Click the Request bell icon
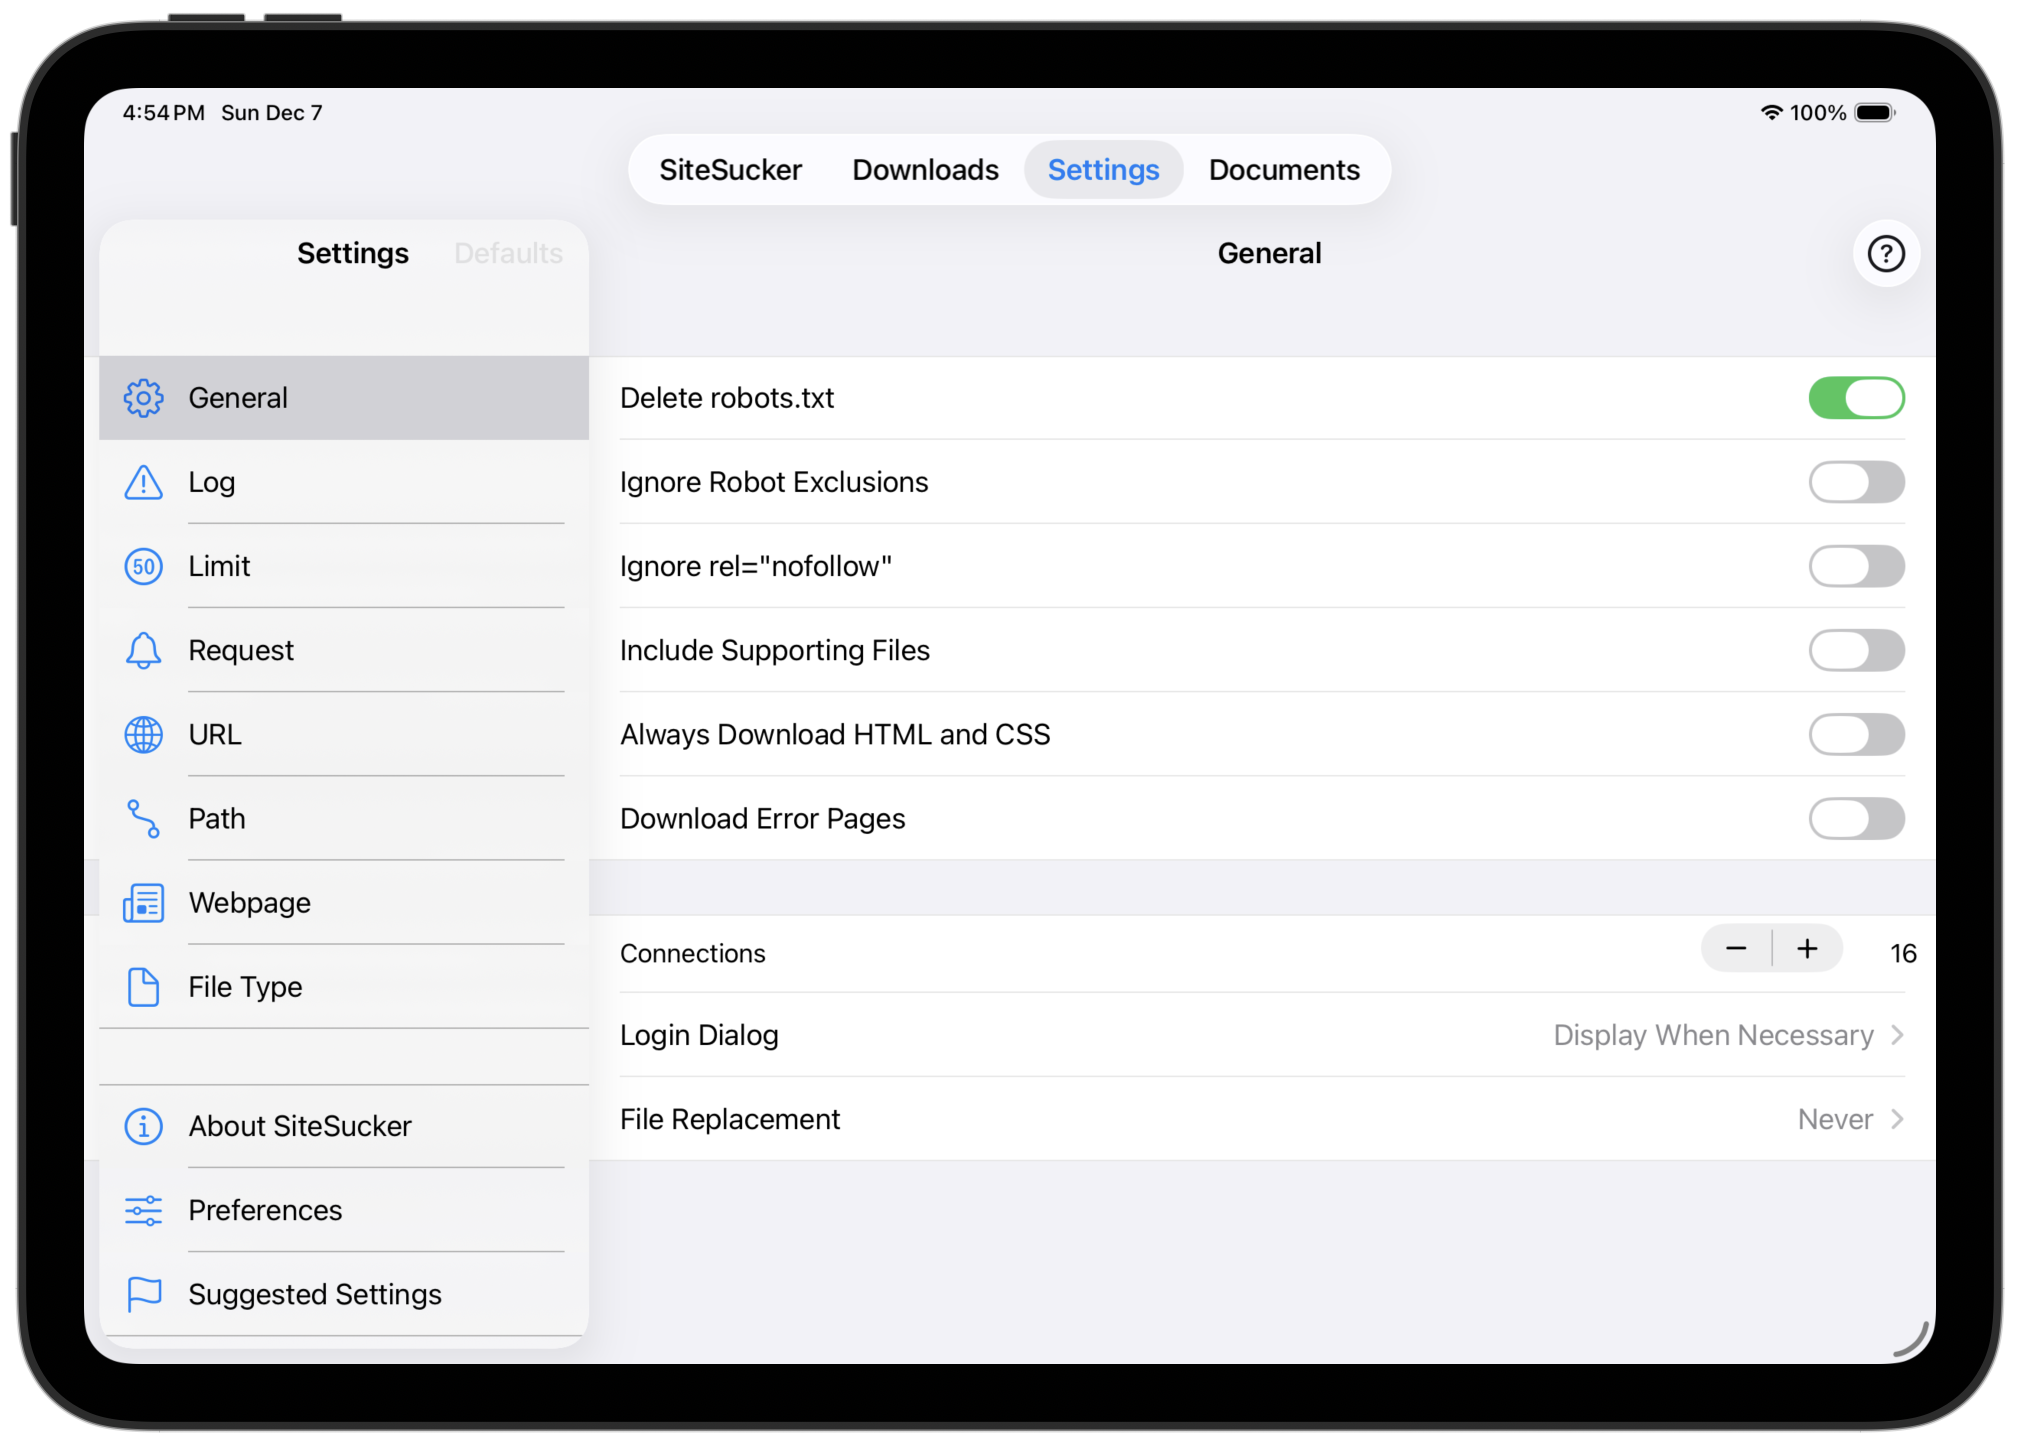The width and height of the screenshot is (2020, 1454). (143, 650)
